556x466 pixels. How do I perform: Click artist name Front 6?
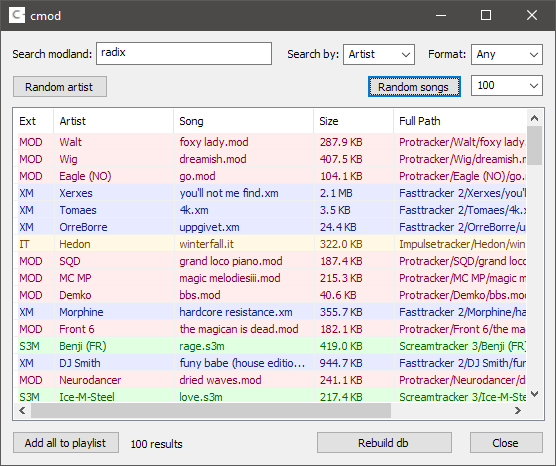point(77,329)
